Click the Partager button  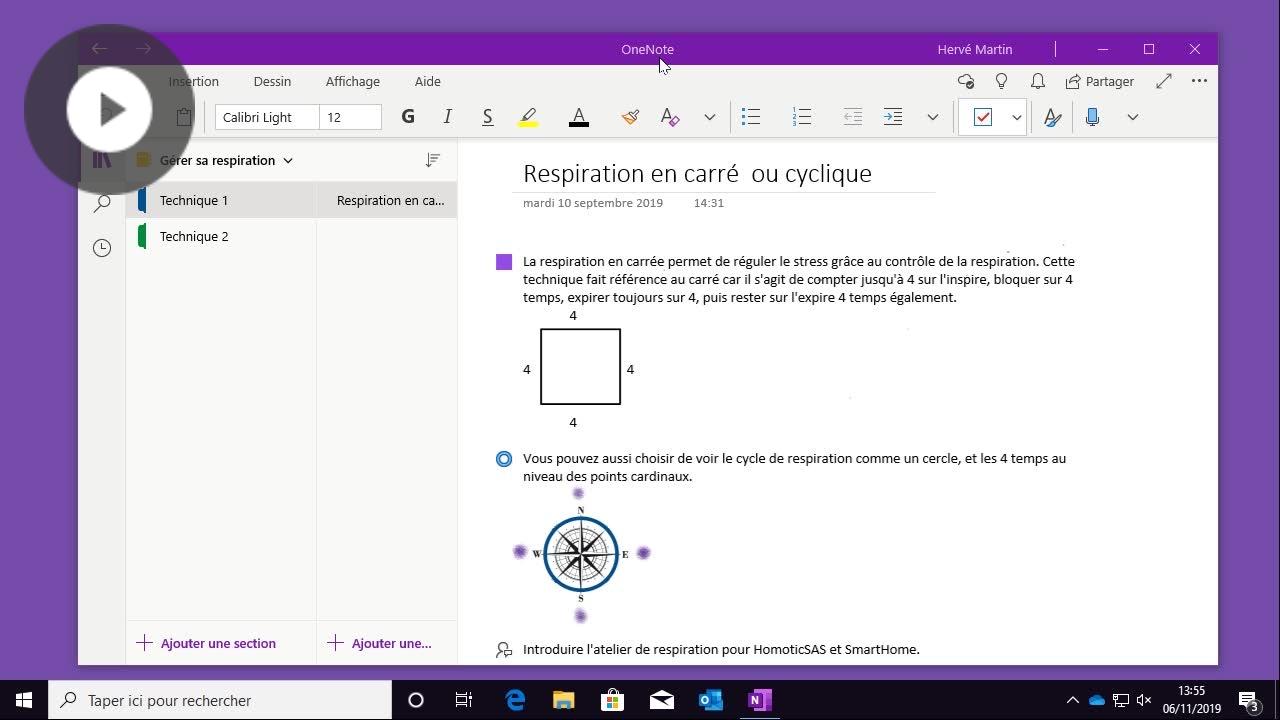click(1100, 81)
